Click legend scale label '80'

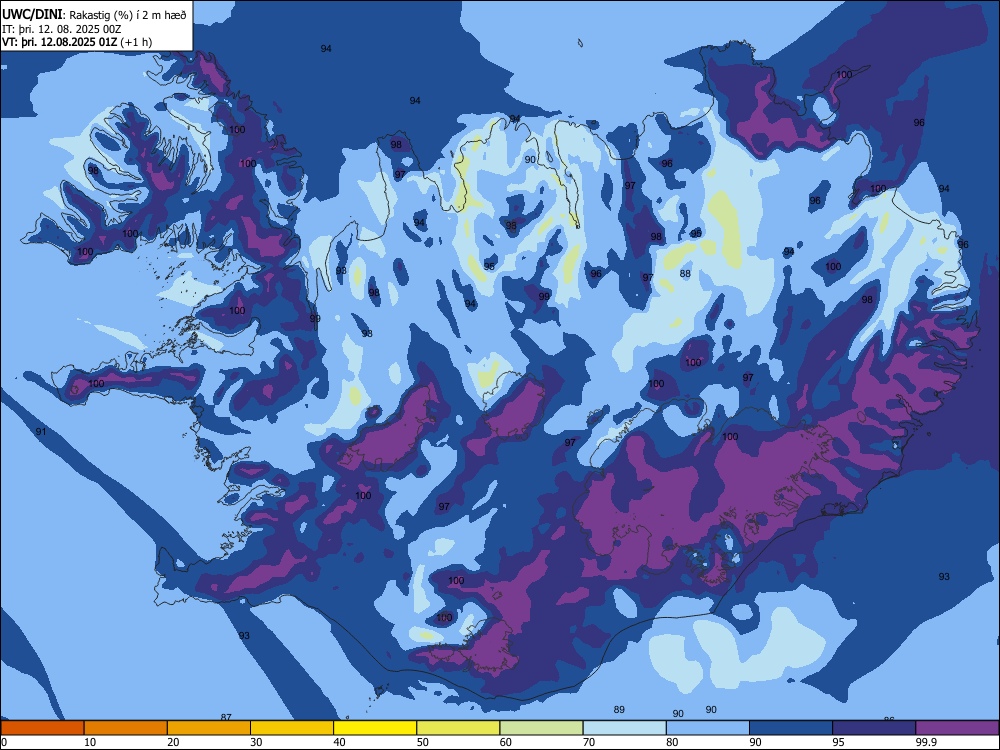pos(672,742)
